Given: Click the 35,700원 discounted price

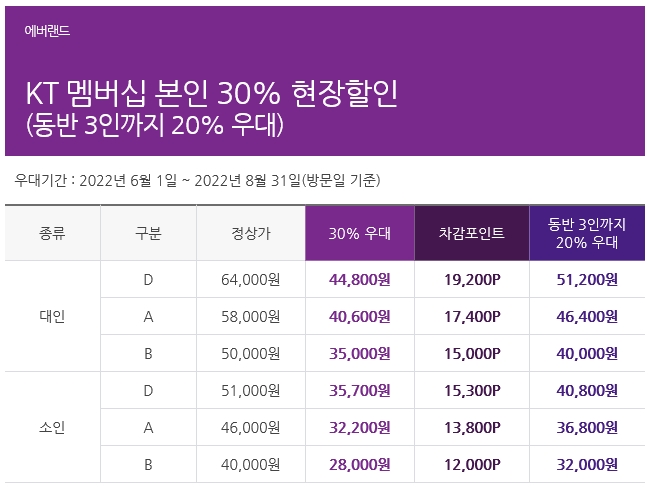Looking at the screenshot, I should tap(360, 391).
